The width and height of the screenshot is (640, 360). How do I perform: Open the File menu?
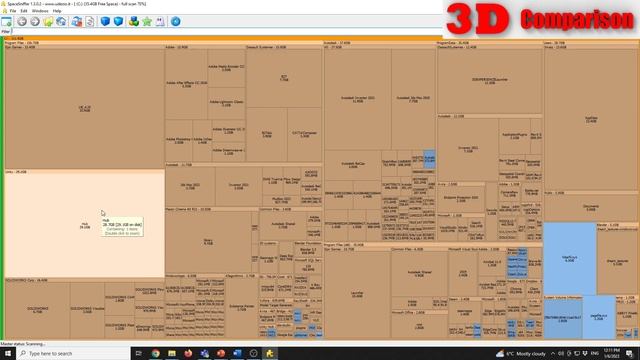[13, 11]
